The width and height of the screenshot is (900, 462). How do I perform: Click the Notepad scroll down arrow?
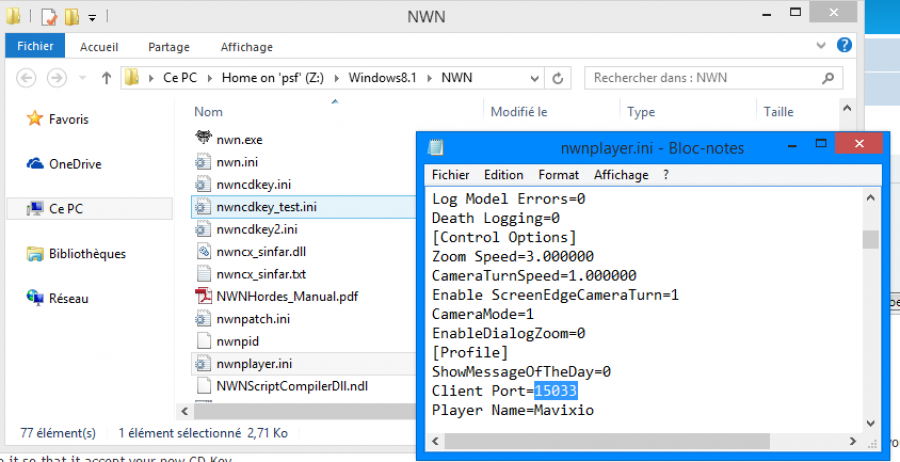(x=870, y=424)
